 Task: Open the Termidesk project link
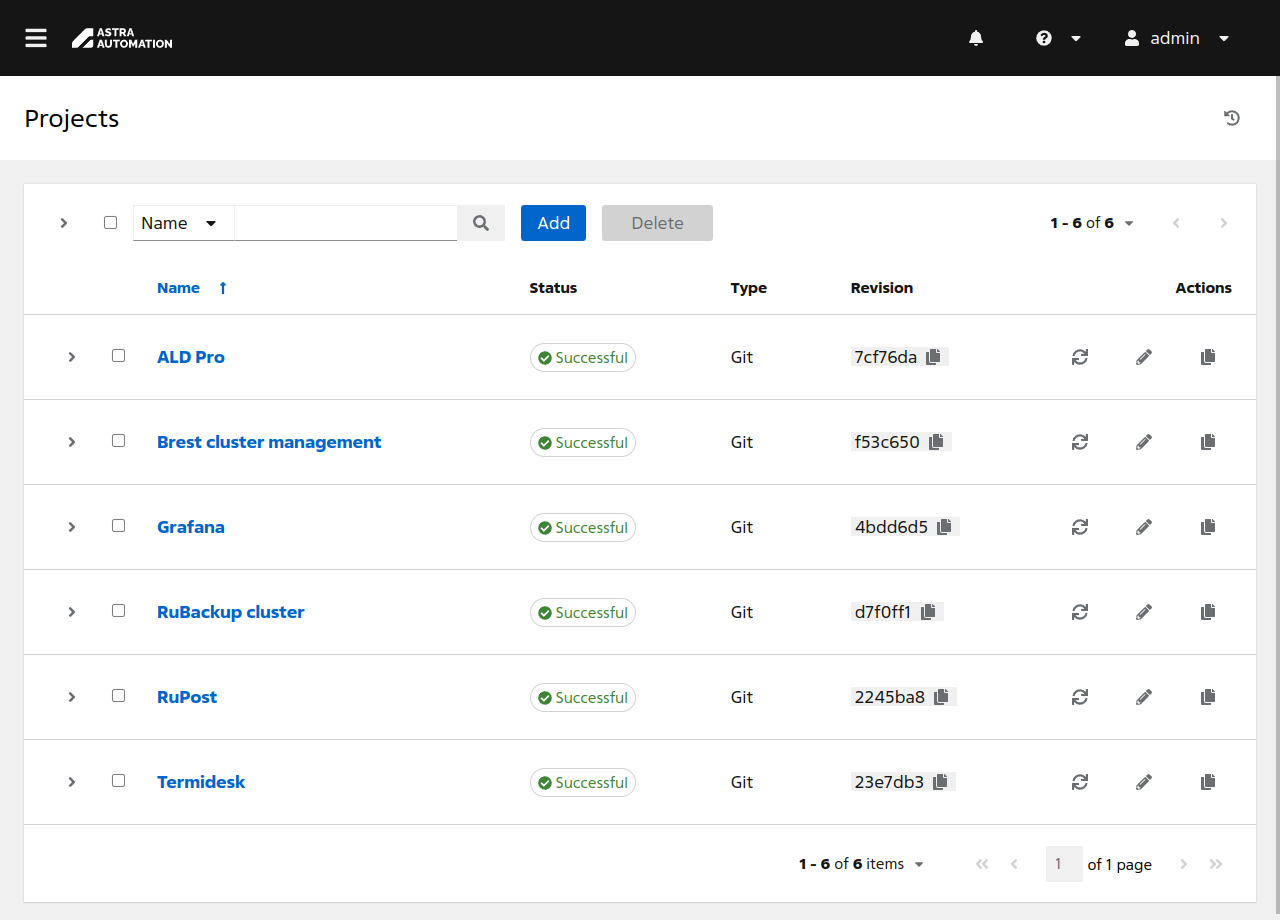coord(201,782)
